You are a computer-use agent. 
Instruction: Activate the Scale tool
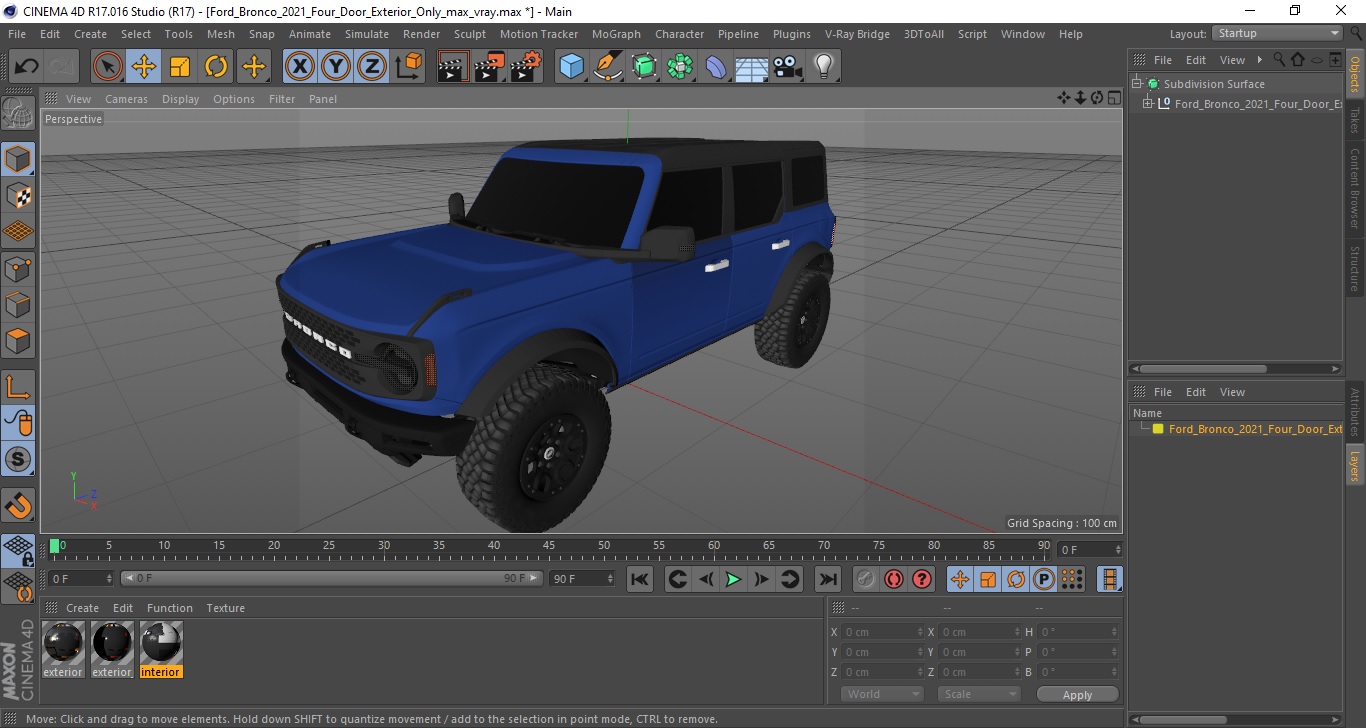[x=180, y=67]
